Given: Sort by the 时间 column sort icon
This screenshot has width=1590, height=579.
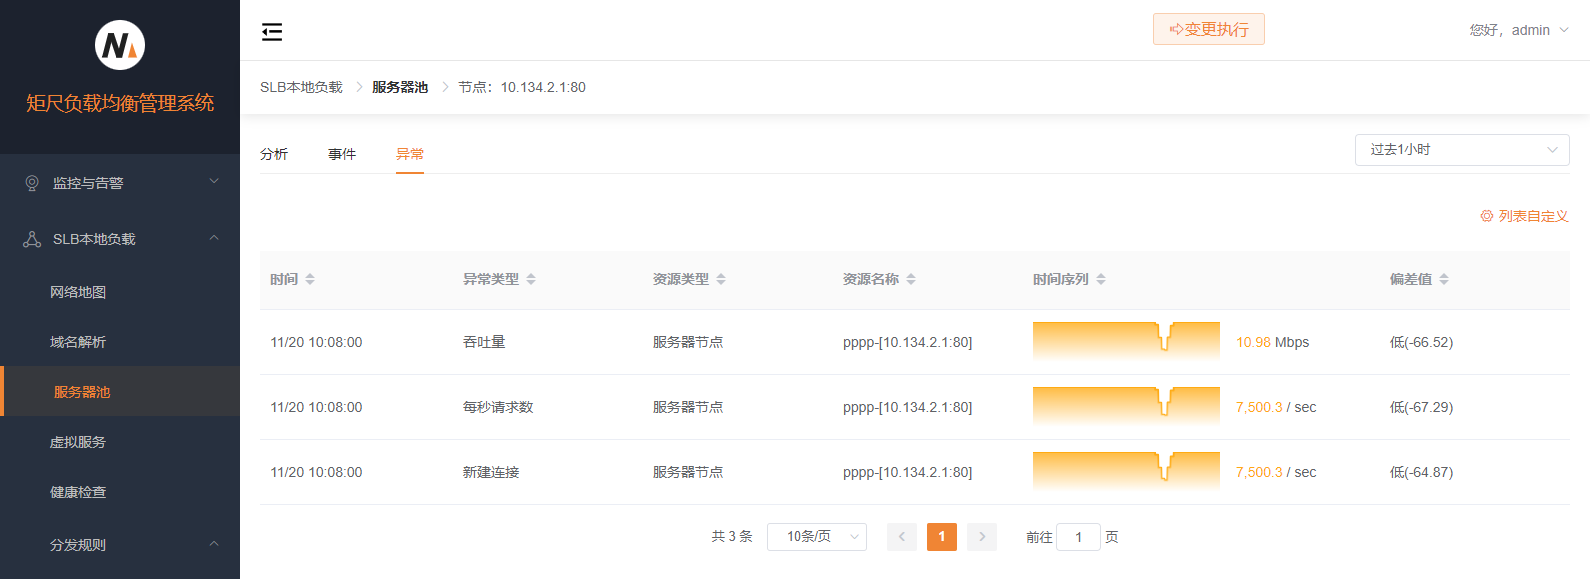Looking at the screenshot, I should click(x=310, y=279).
